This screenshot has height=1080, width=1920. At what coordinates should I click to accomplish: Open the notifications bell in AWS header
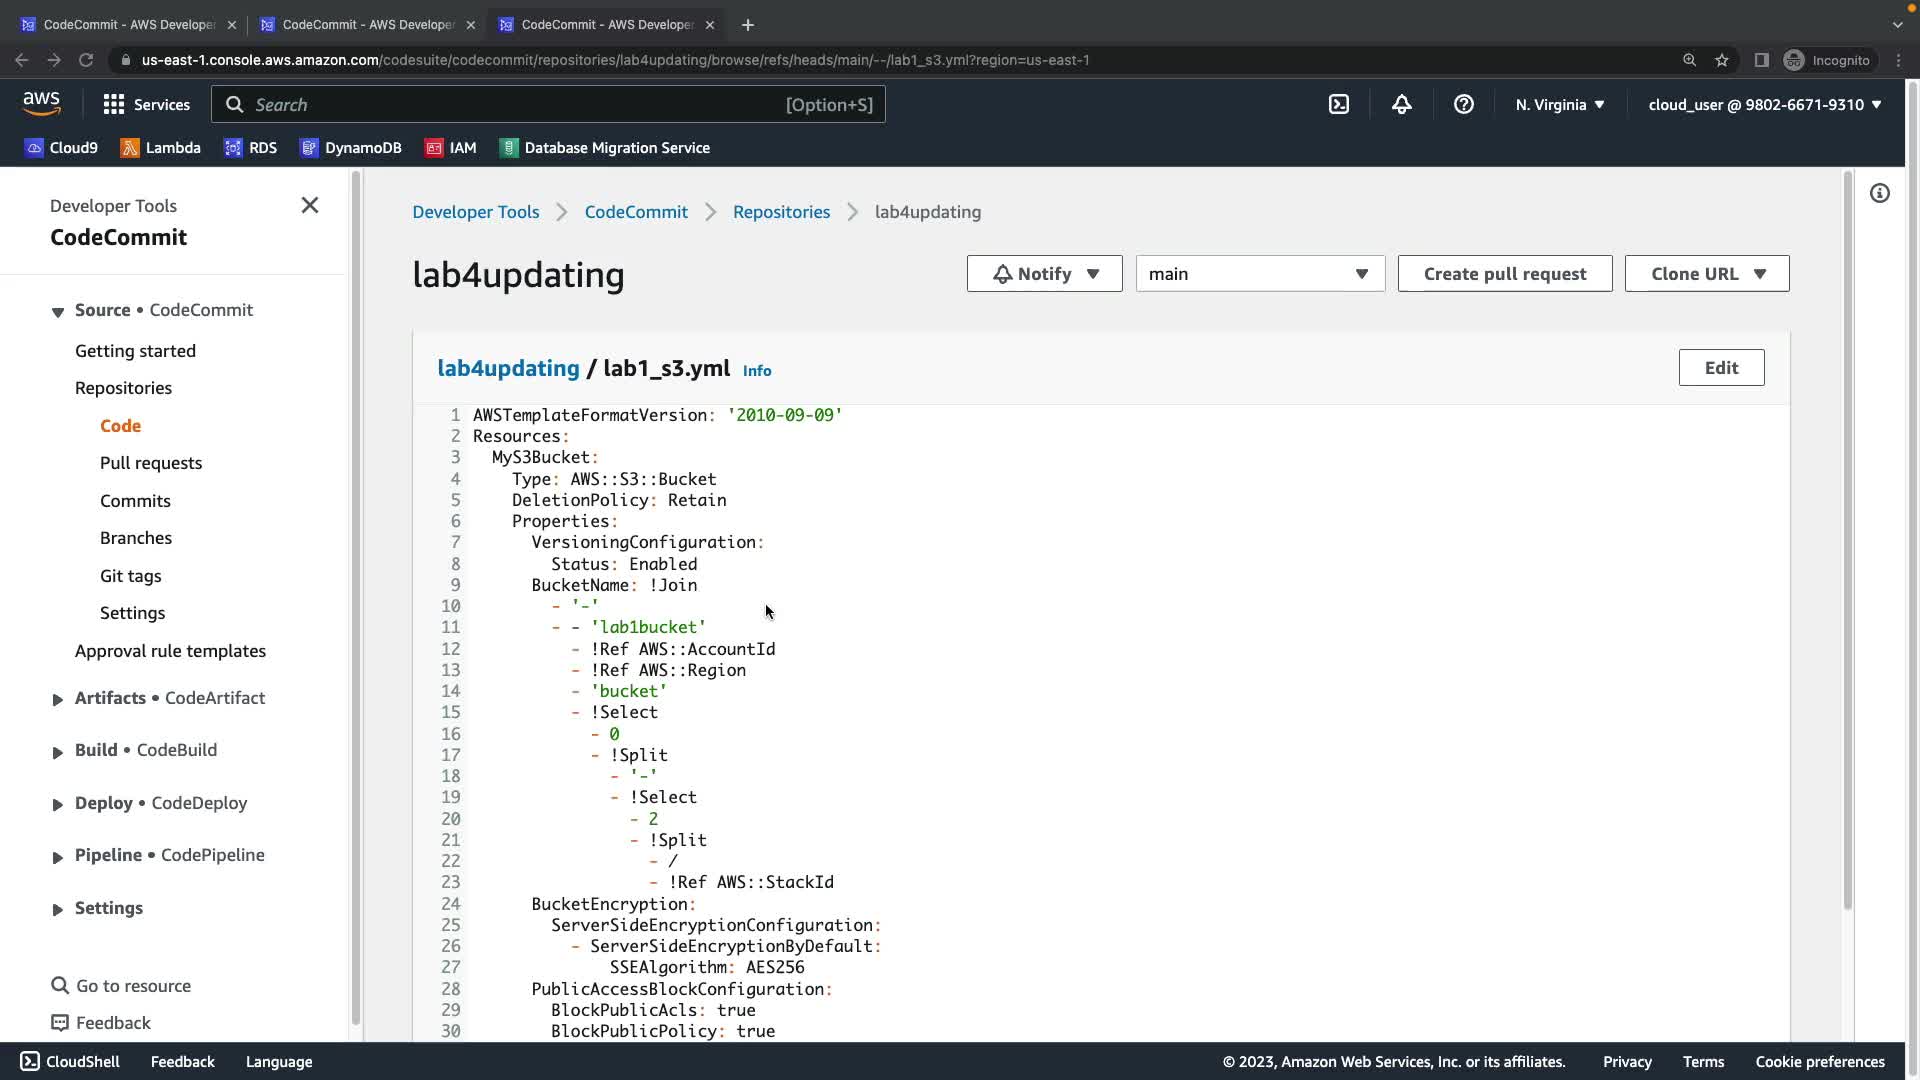coord(1401,104)
